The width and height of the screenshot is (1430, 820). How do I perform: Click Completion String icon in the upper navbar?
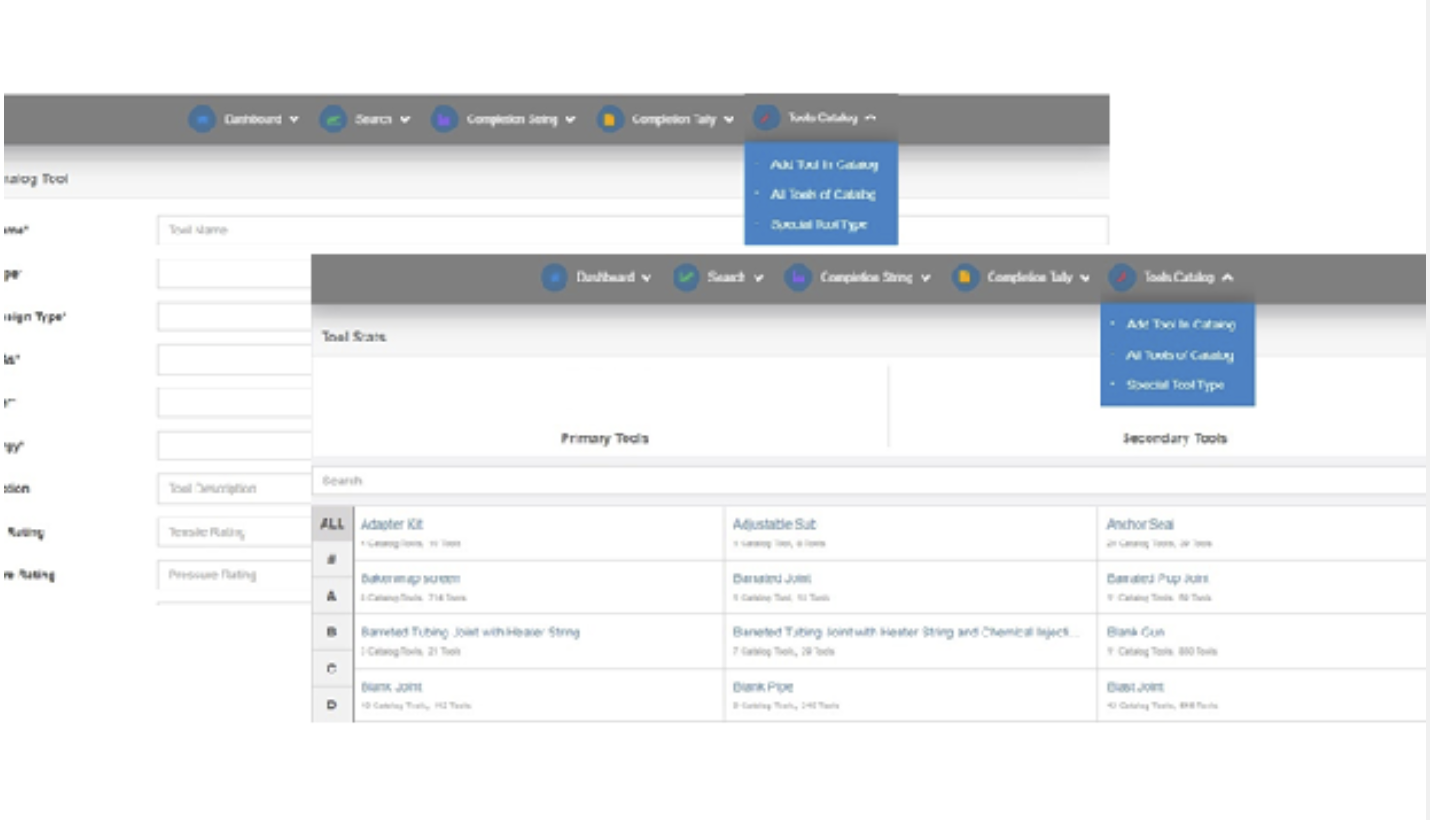444,119
